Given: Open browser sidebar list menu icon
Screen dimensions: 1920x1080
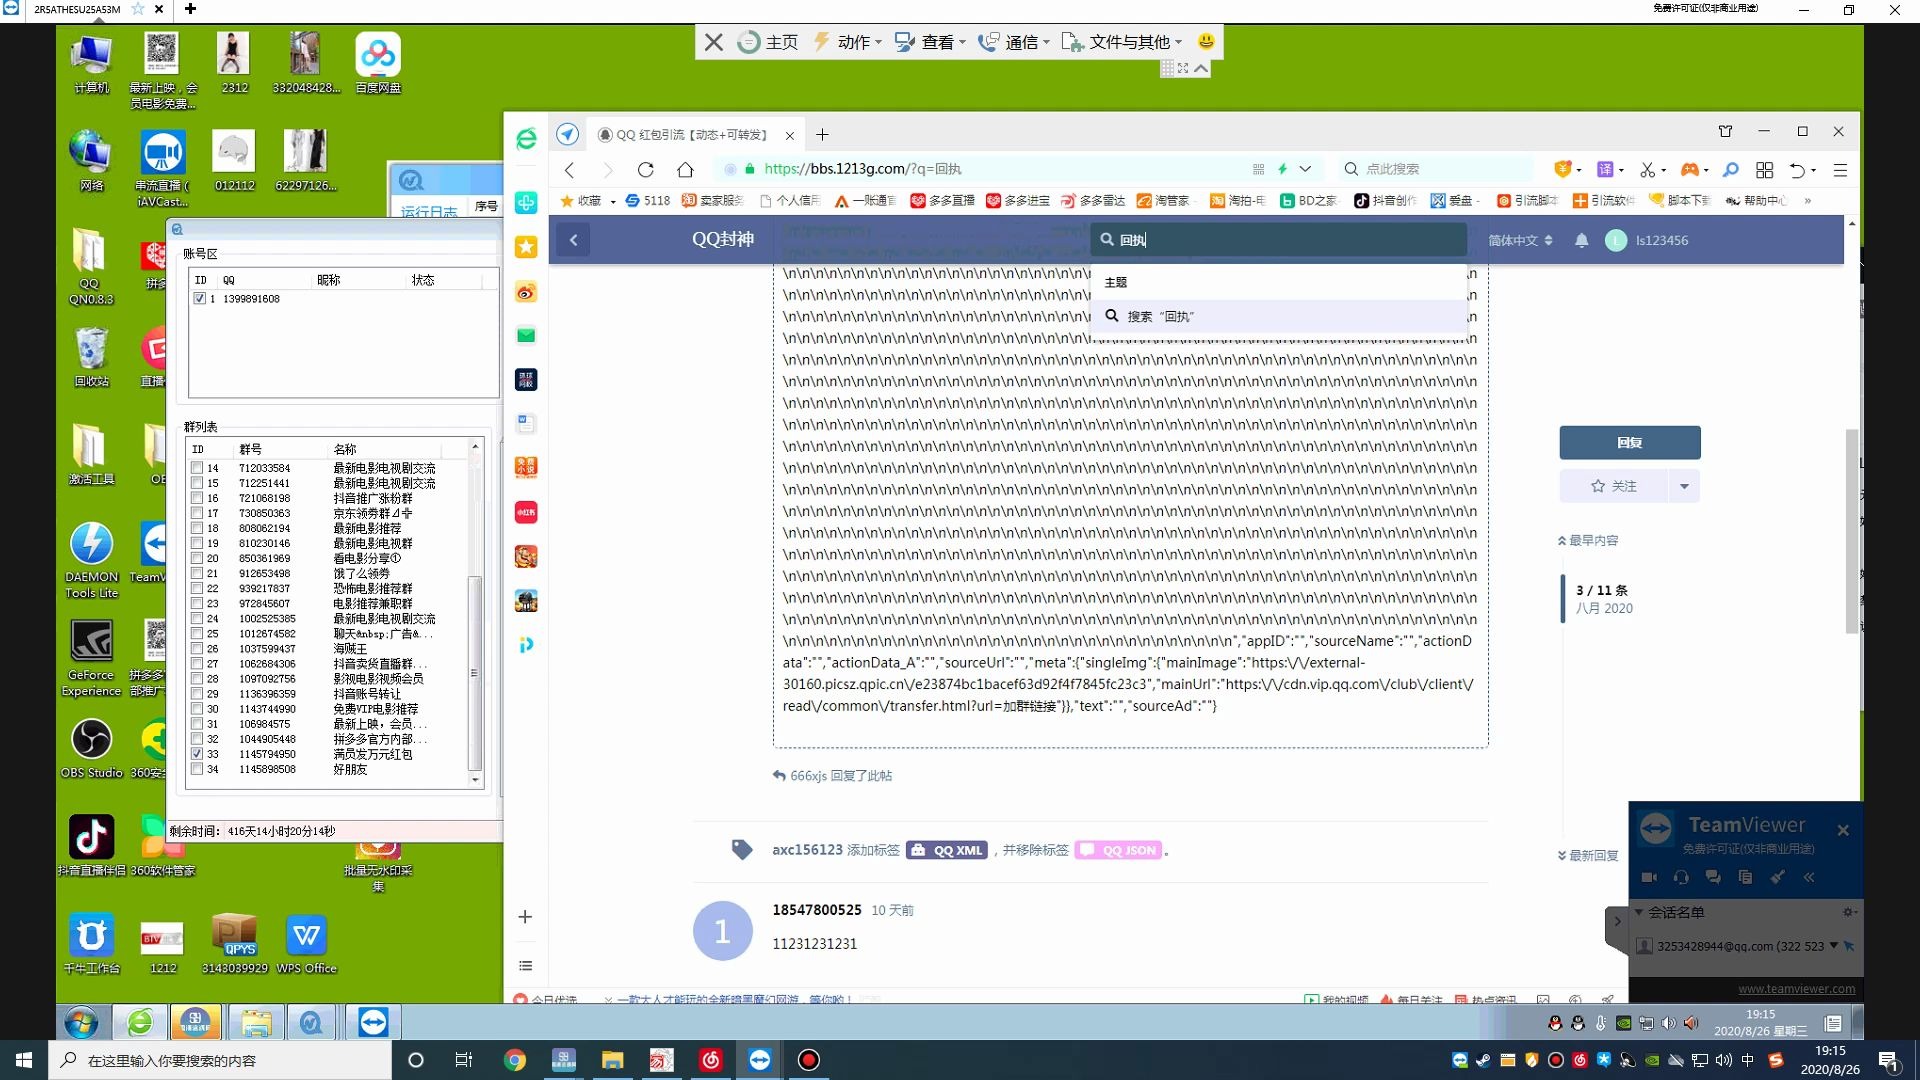Looking at the screenshot, I should pos(525,966).
